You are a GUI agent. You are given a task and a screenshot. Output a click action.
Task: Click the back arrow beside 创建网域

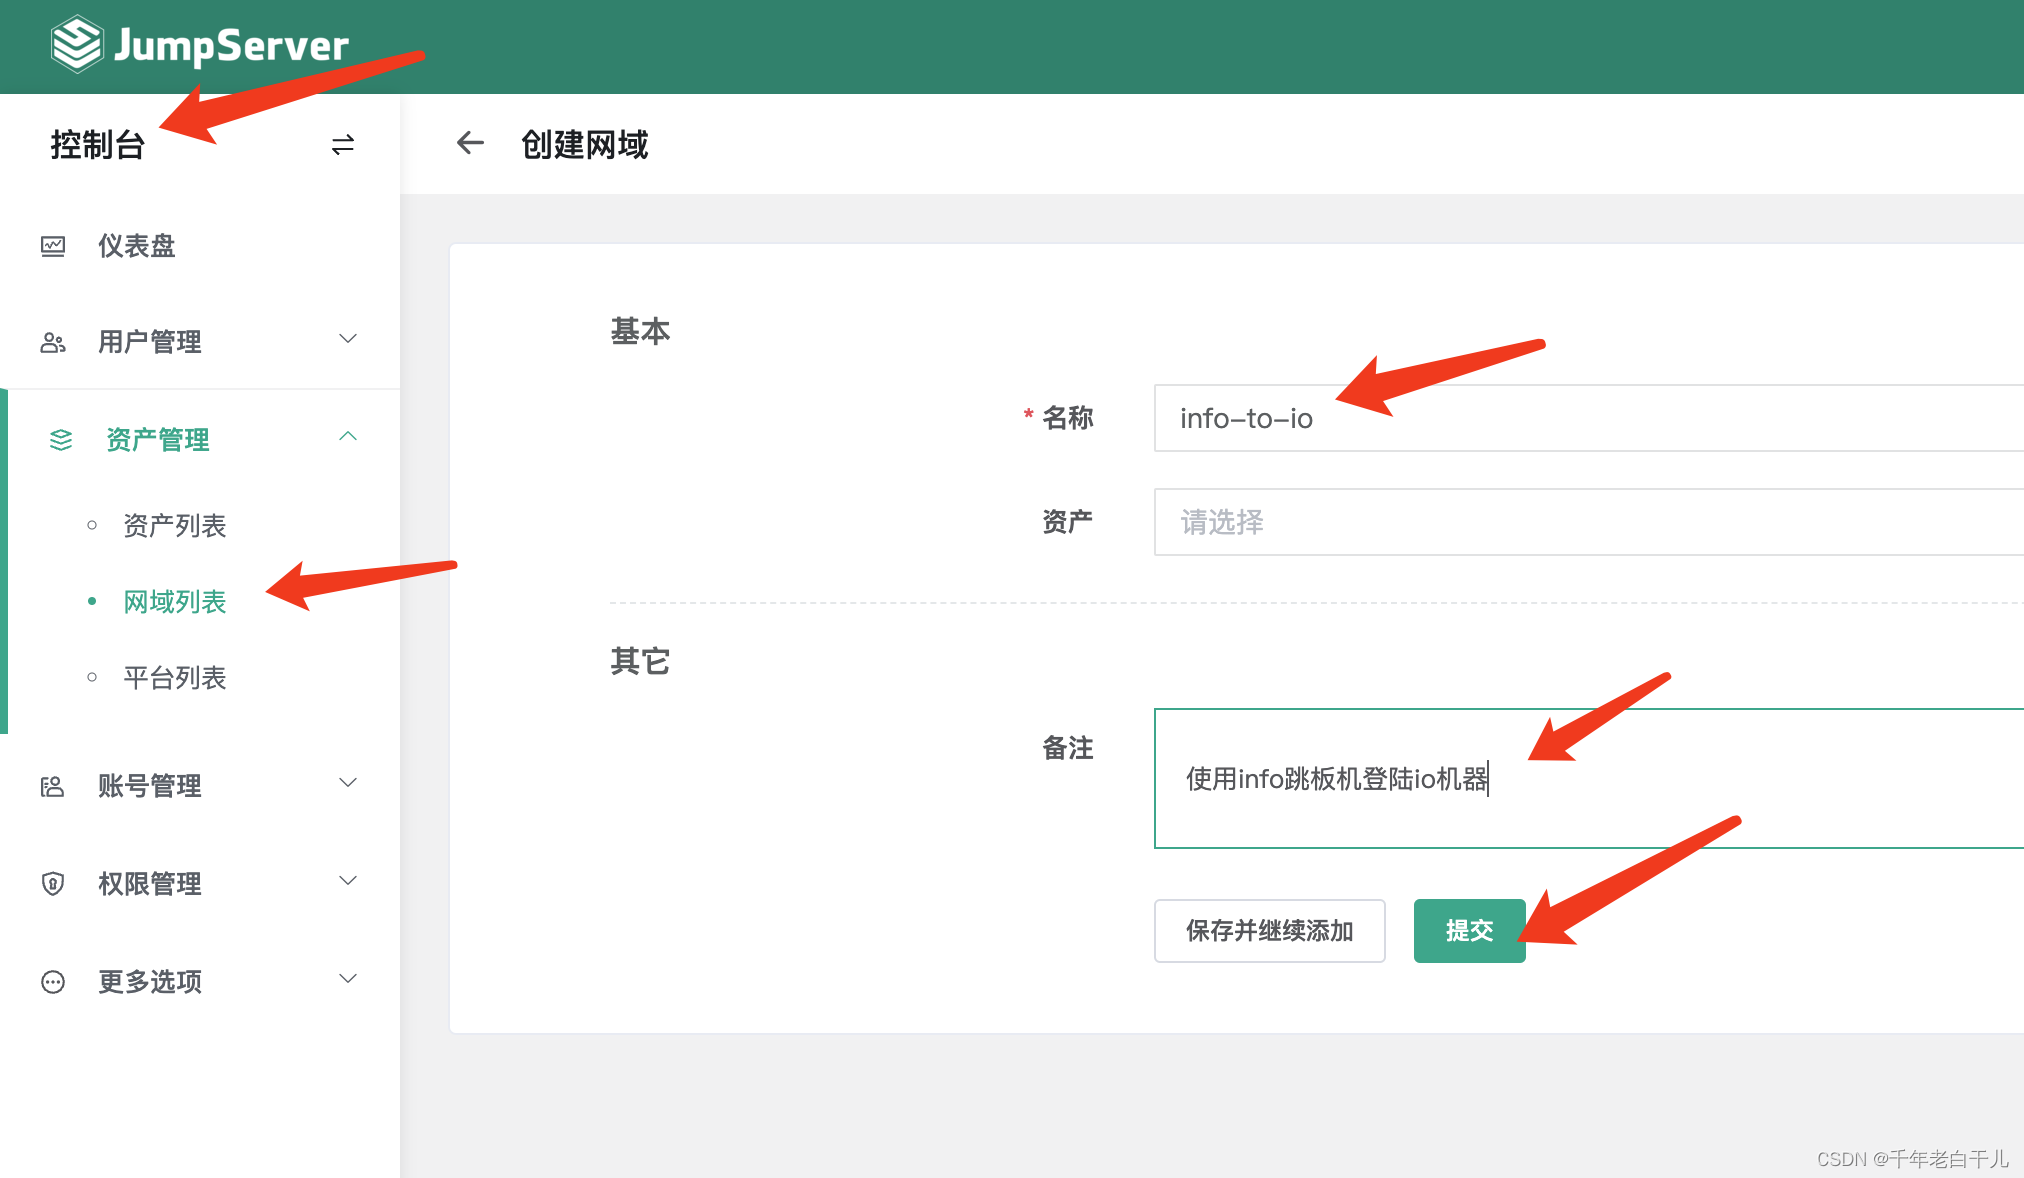pyautogui.click(x=470, y=144)
